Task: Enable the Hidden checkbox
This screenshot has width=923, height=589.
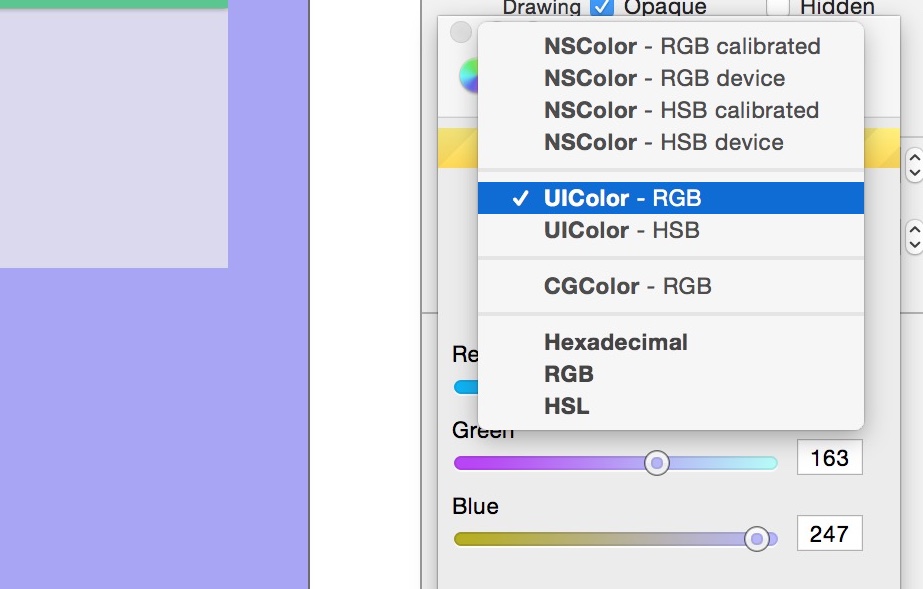Action: point(778,7)
